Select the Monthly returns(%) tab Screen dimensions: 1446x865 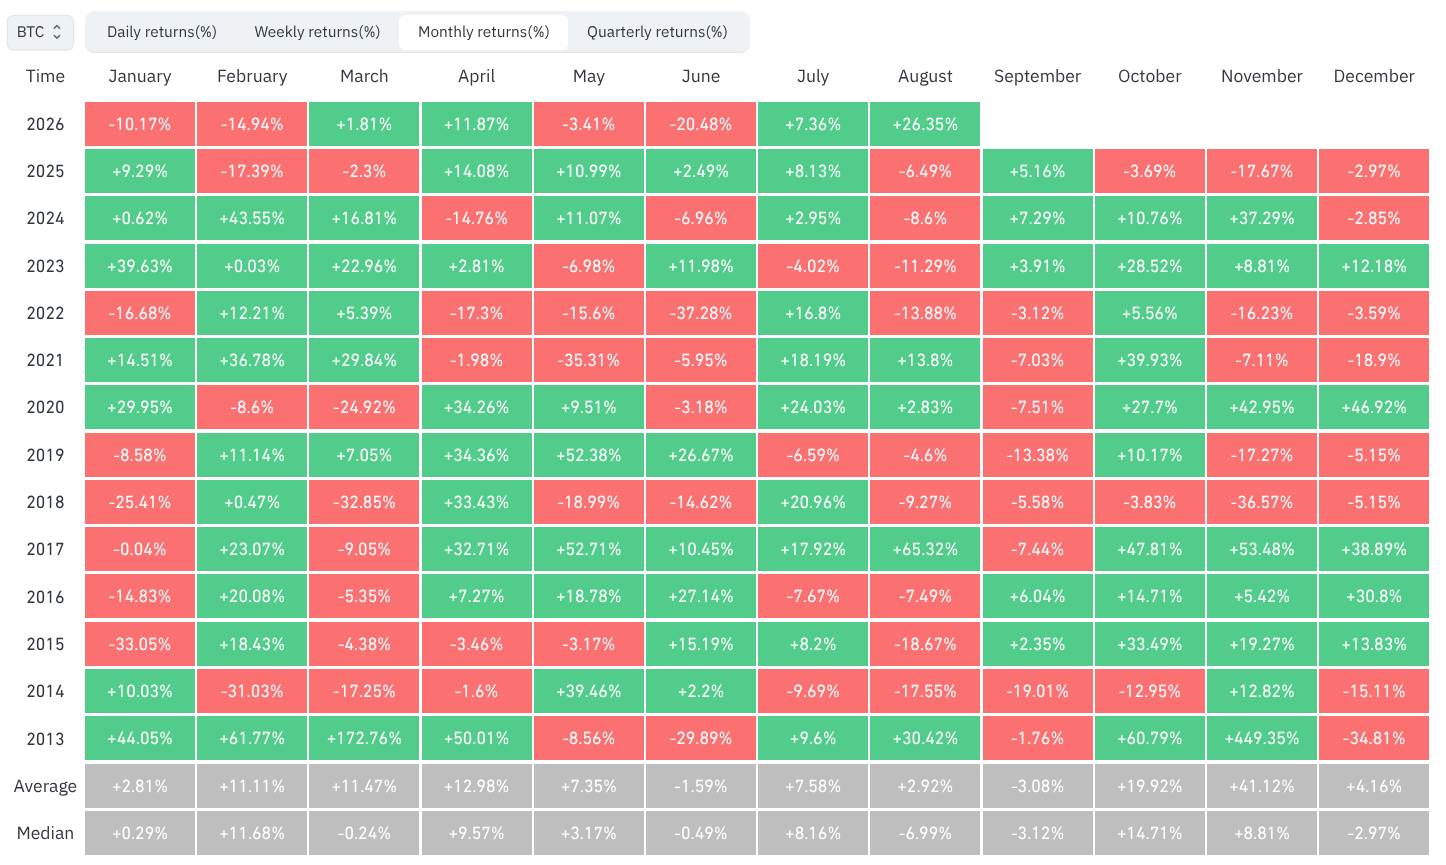[x=483, y=32]
